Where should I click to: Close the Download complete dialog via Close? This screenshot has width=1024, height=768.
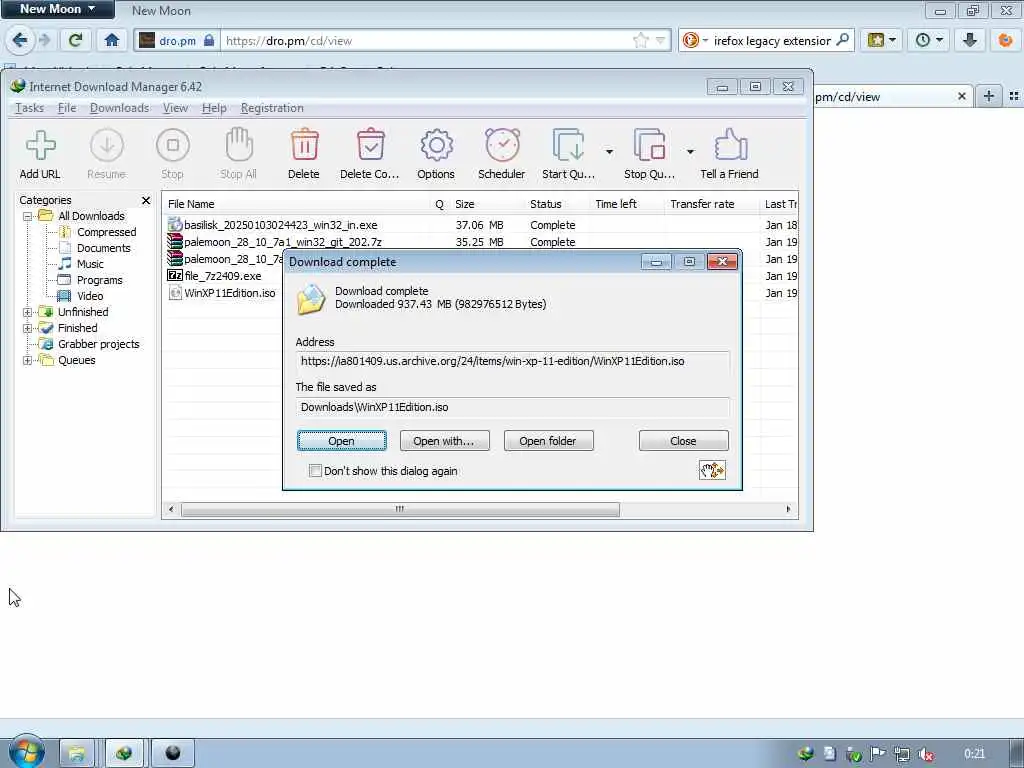(x=683, y=441)
